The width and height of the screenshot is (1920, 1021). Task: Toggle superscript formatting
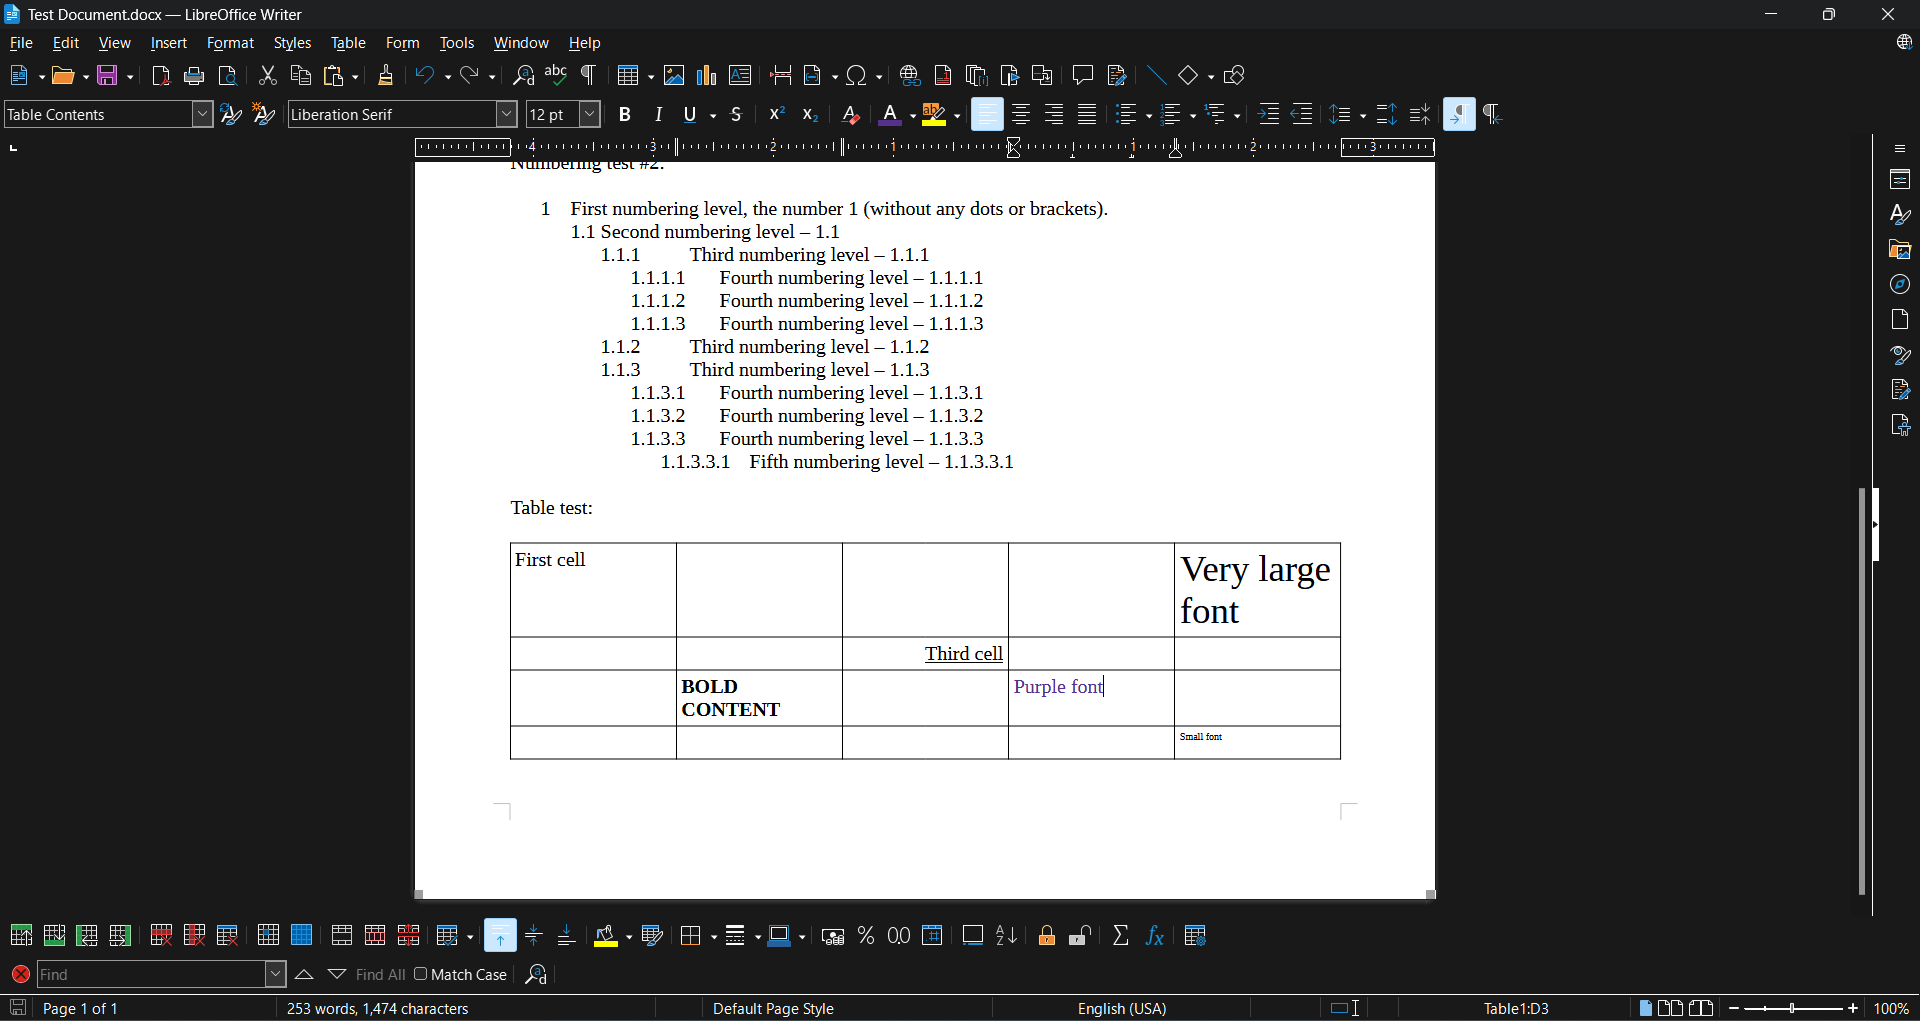pyautogui.click(x=777, y=115)
